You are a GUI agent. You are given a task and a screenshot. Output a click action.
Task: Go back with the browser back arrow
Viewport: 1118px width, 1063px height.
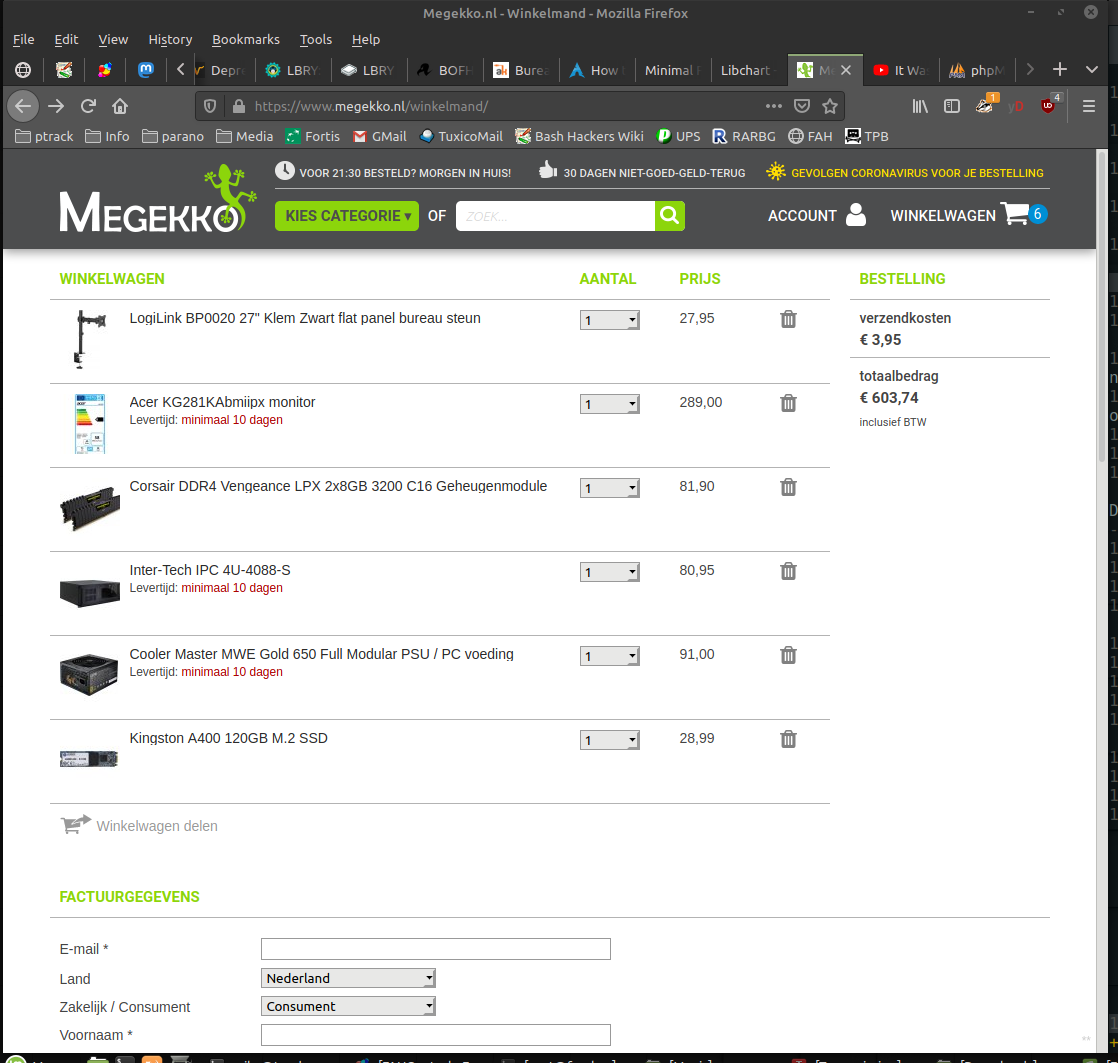click(23, 106)
